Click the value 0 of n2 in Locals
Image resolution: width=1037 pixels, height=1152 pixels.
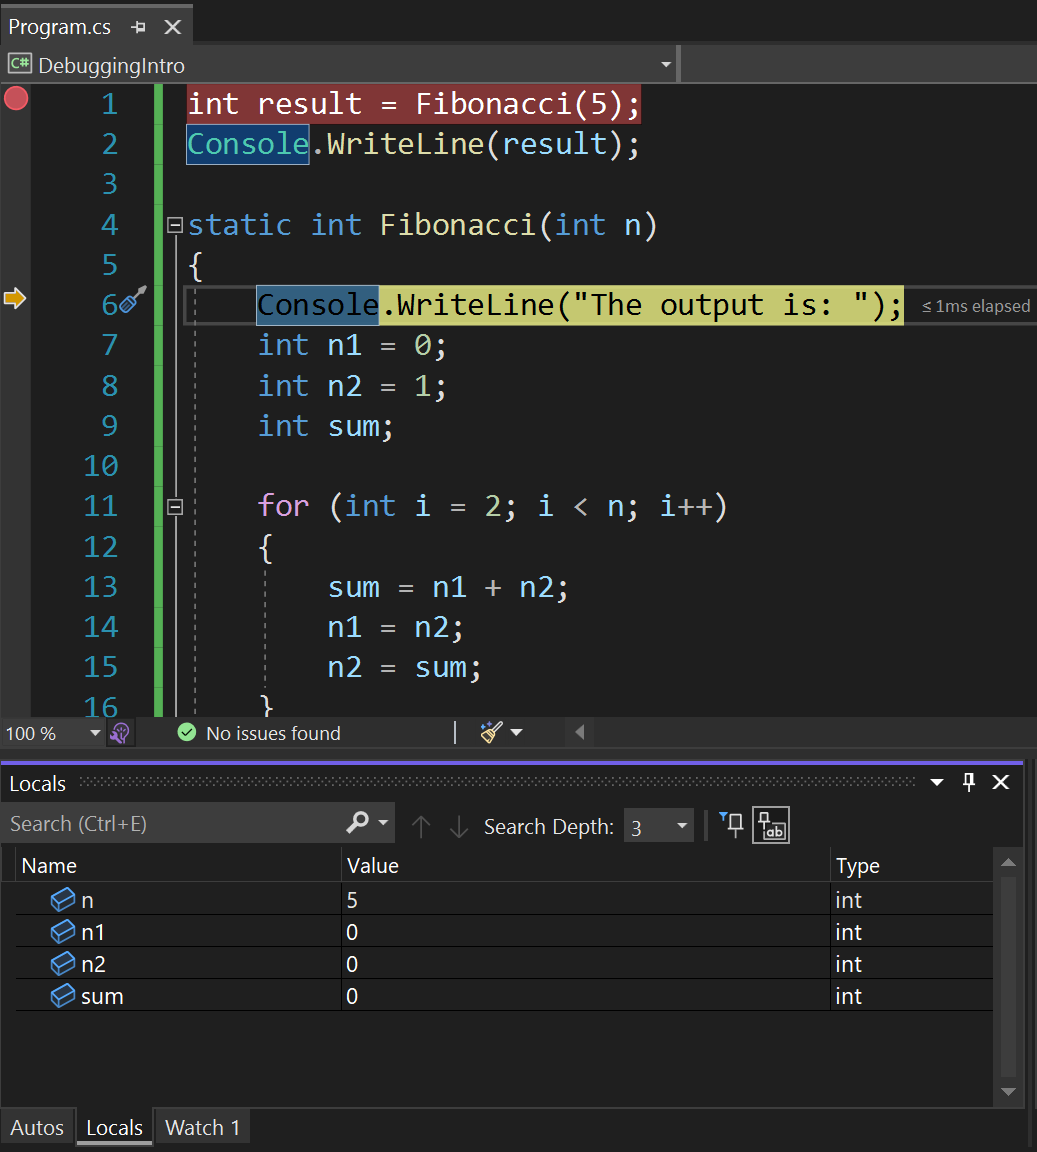[x=352, y=964]
